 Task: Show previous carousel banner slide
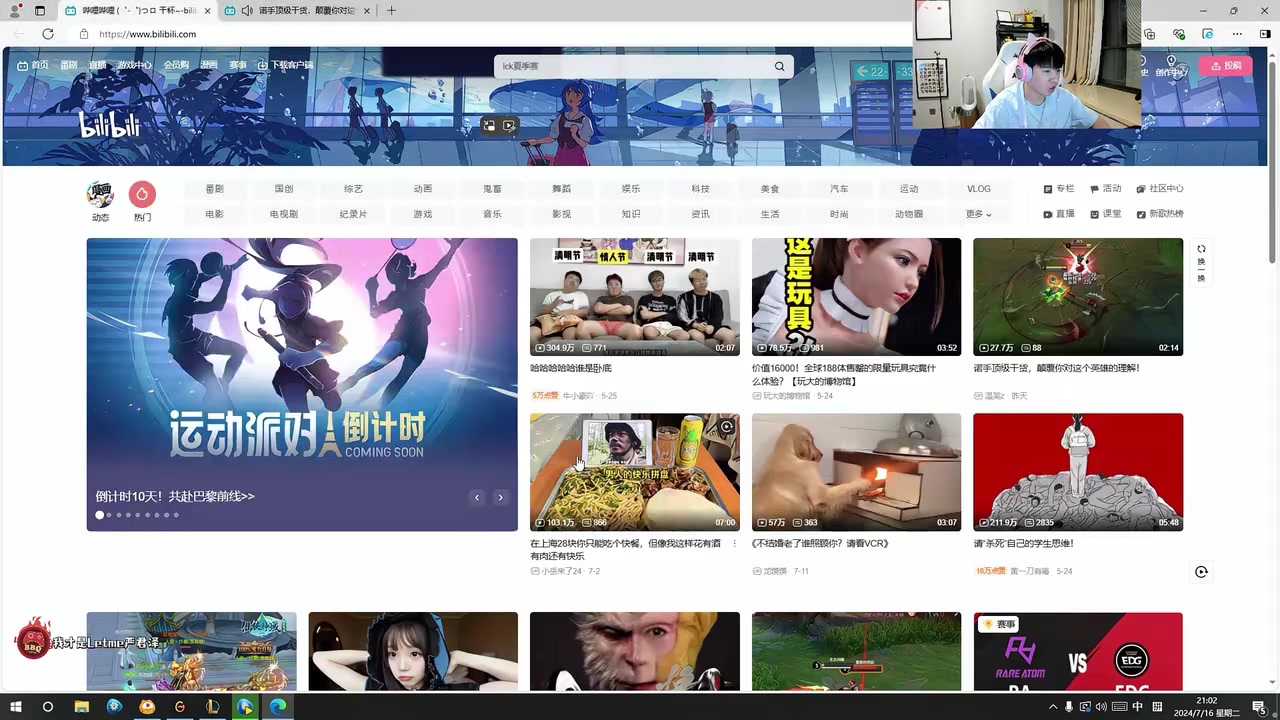477,497
